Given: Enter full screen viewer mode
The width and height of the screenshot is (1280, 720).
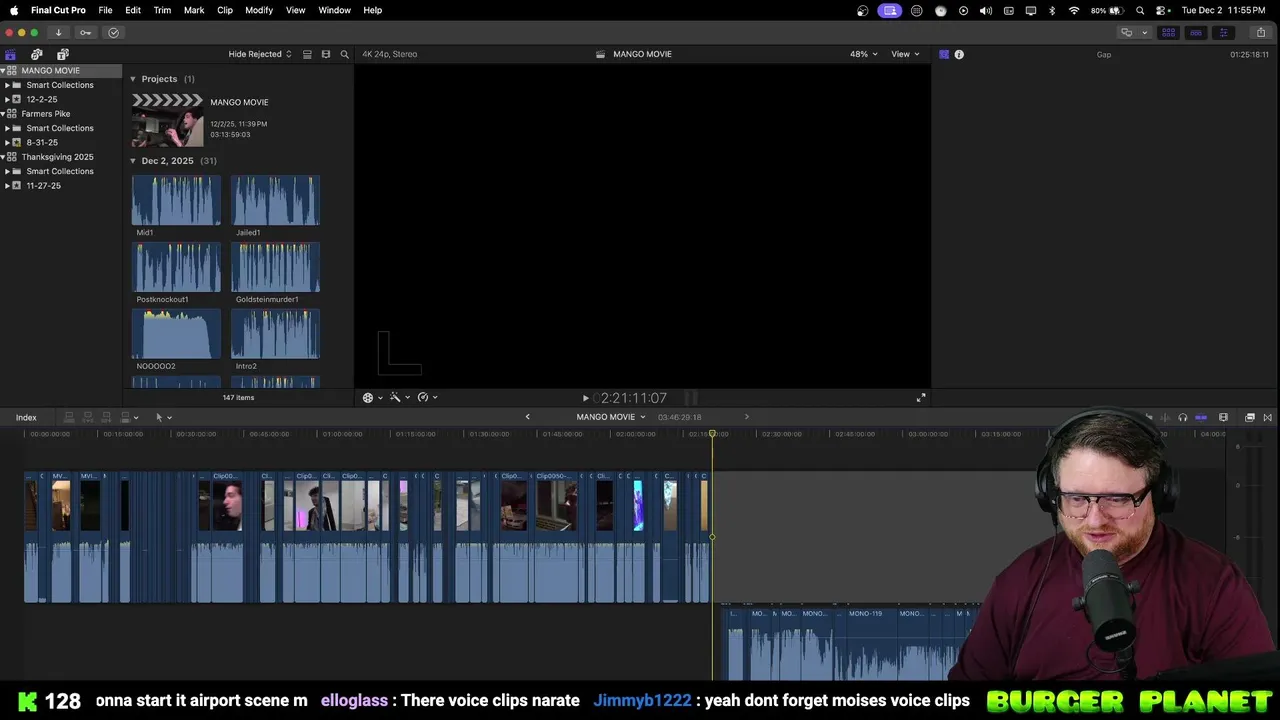Looking at the screenshot, I should [921, 398].
